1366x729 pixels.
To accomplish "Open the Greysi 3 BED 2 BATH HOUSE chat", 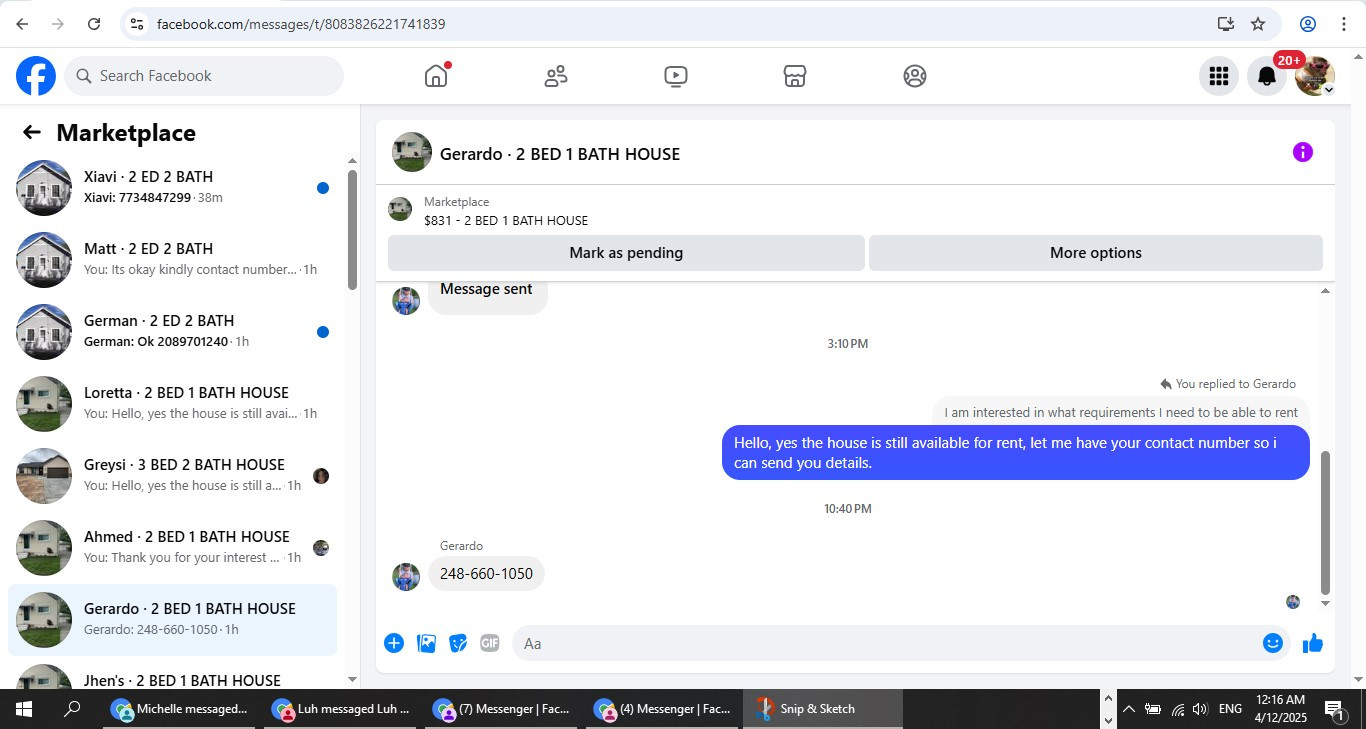I will 172,476.
